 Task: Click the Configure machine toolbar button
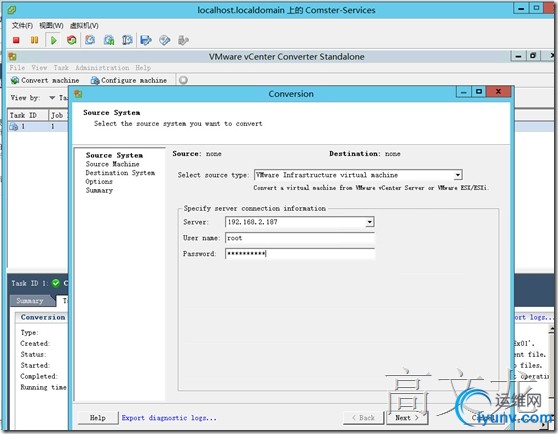128,80
